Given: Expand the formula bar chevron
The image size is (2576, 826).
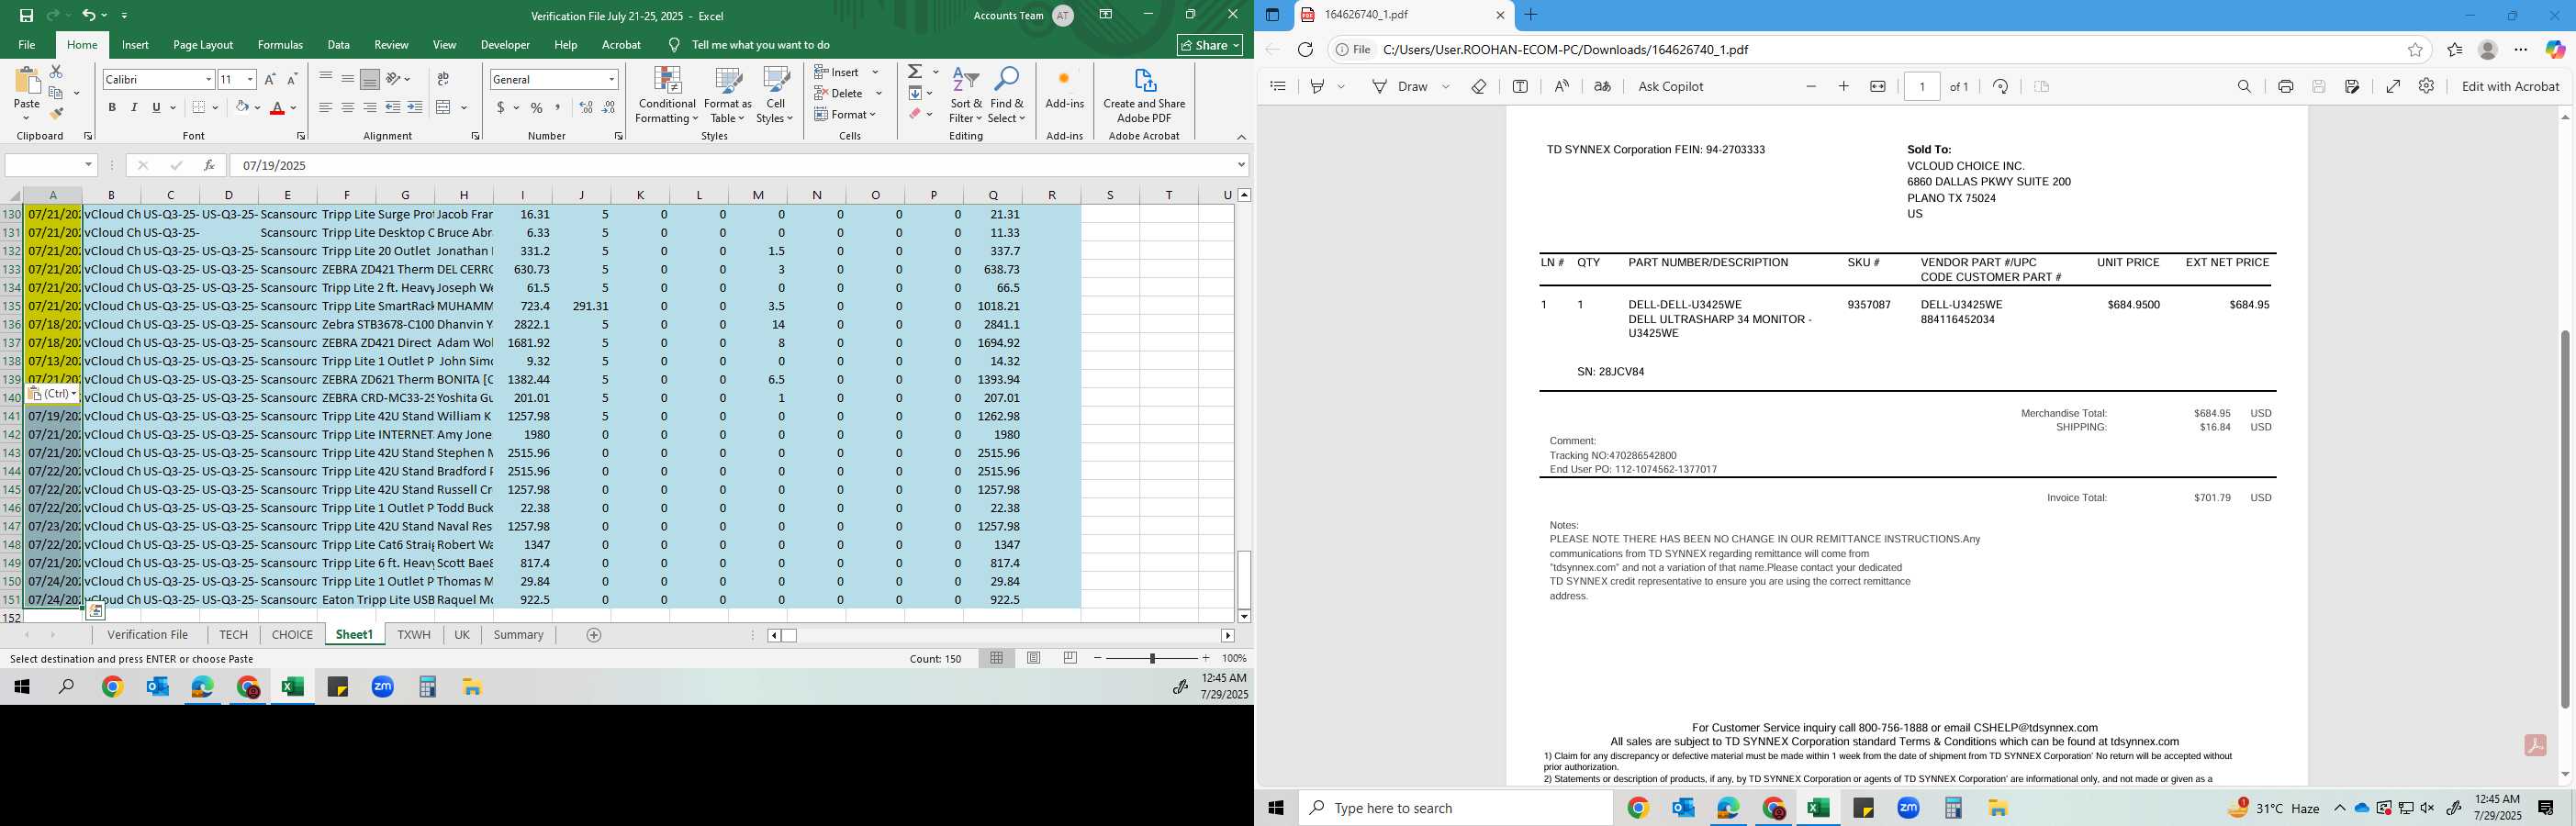Looking at the screenshot, I should tap(1241, 165).
